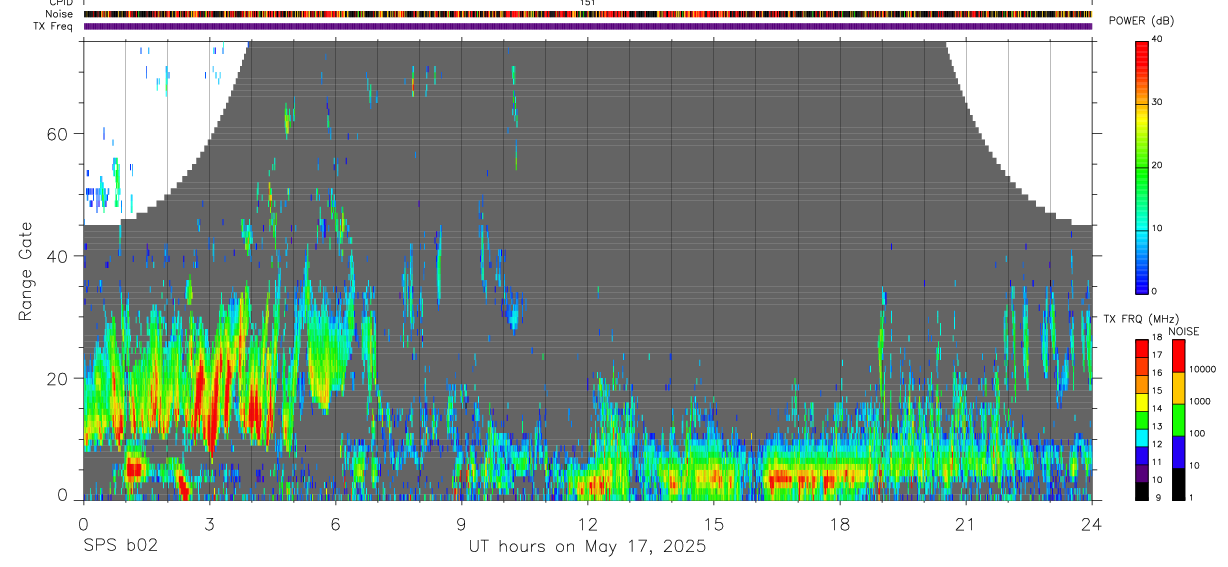Click the SPS b02 station label
The height and width of the screenshot is (567, 1228).
point(120,546)
